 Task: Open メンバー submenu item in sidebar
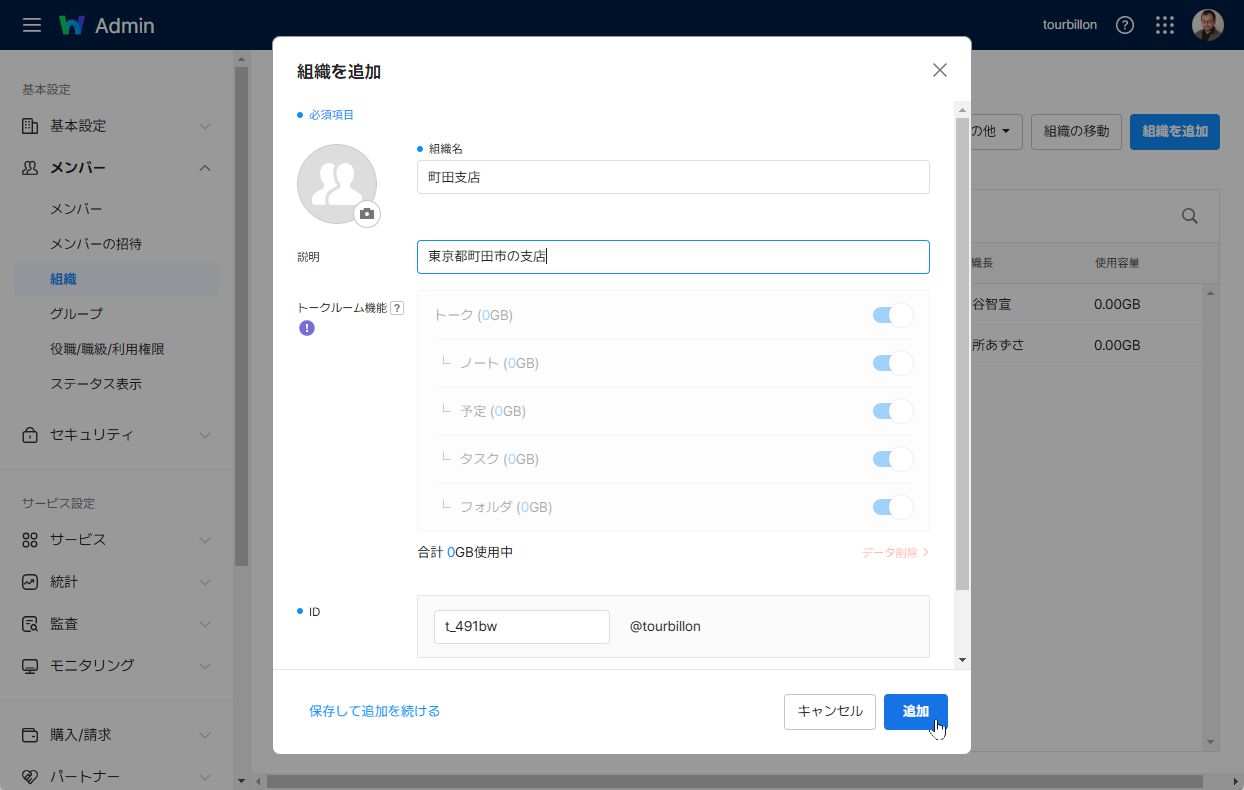click(76, 209)
